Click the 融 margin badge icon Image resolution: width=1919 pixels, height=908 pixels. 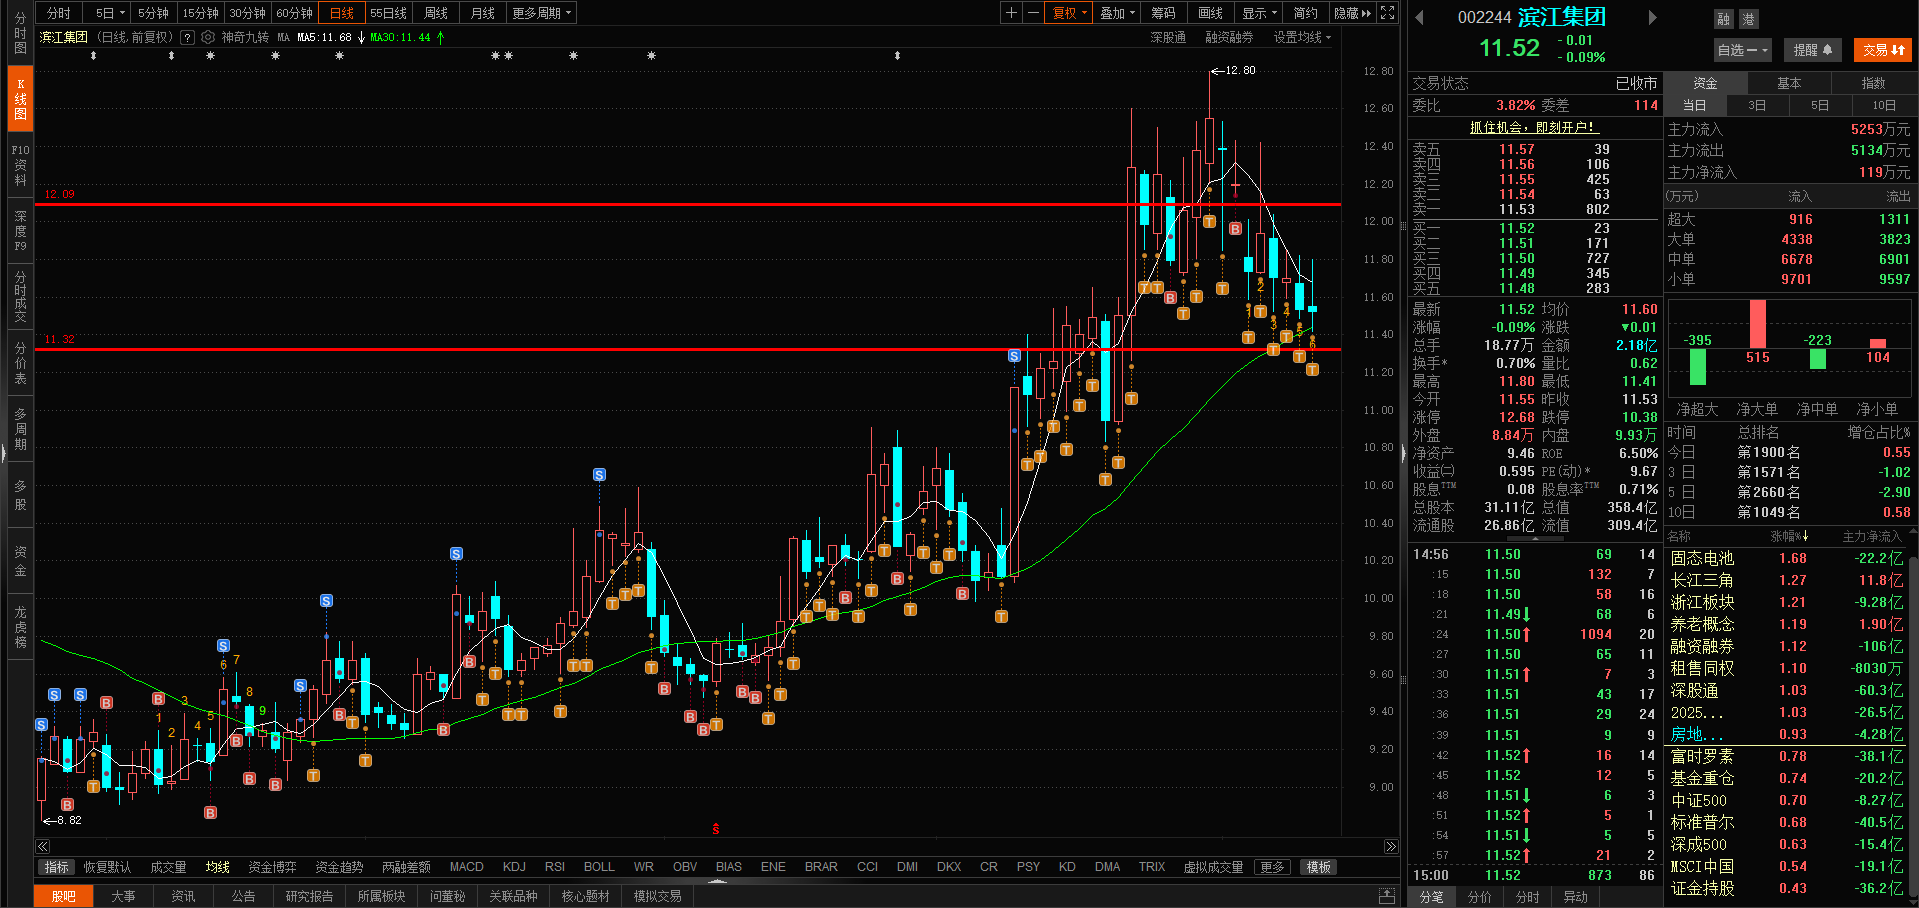(x=1723, y=19)
